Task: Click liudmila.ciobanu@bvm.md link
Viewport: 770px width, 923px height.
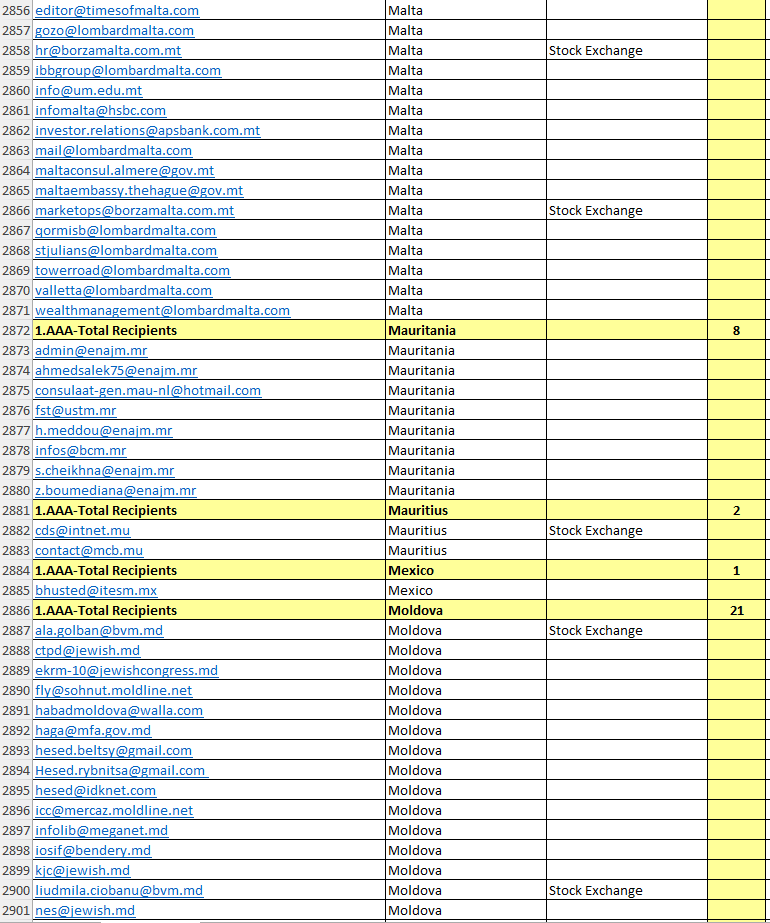Action: pos(120,891)
